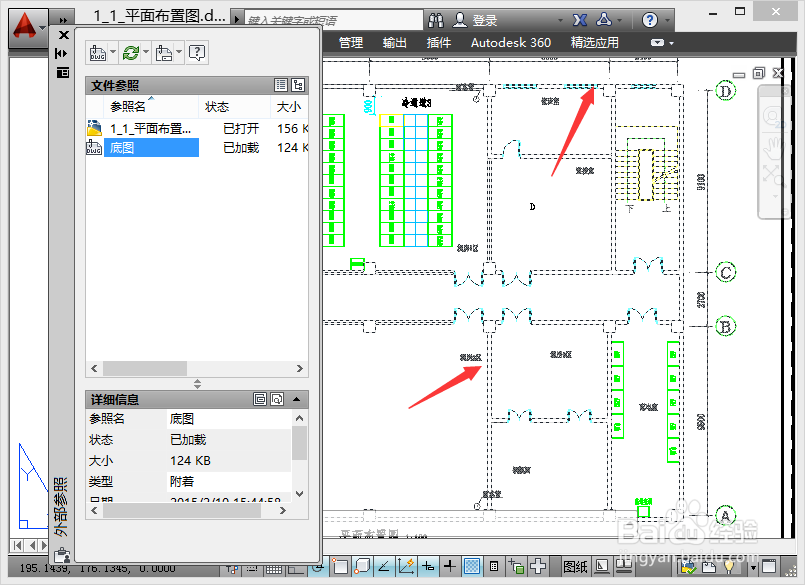Click the green Refresh references icon
Image resolution: width=805 pixels, height=585 pixels.
pos(131,52)
